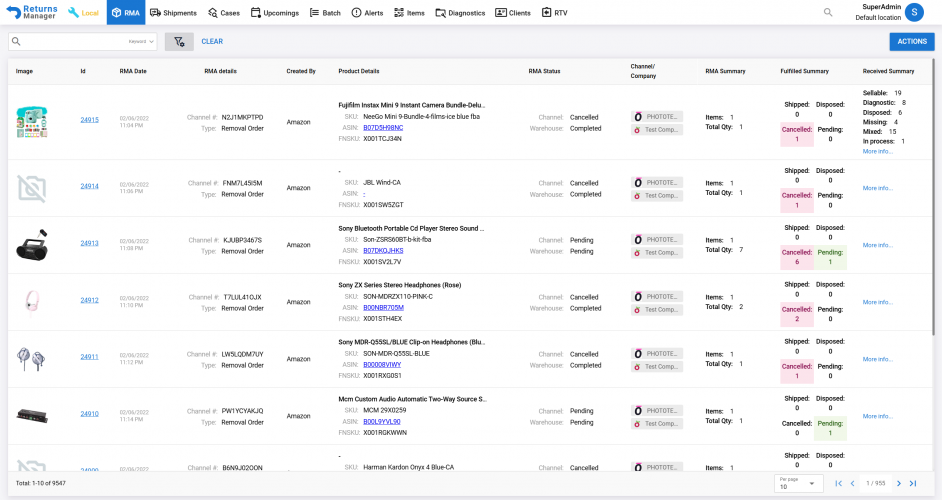Click the PHOTOTE channel chip in row 24911
The image size is (942, 500).
click(657, 354)
